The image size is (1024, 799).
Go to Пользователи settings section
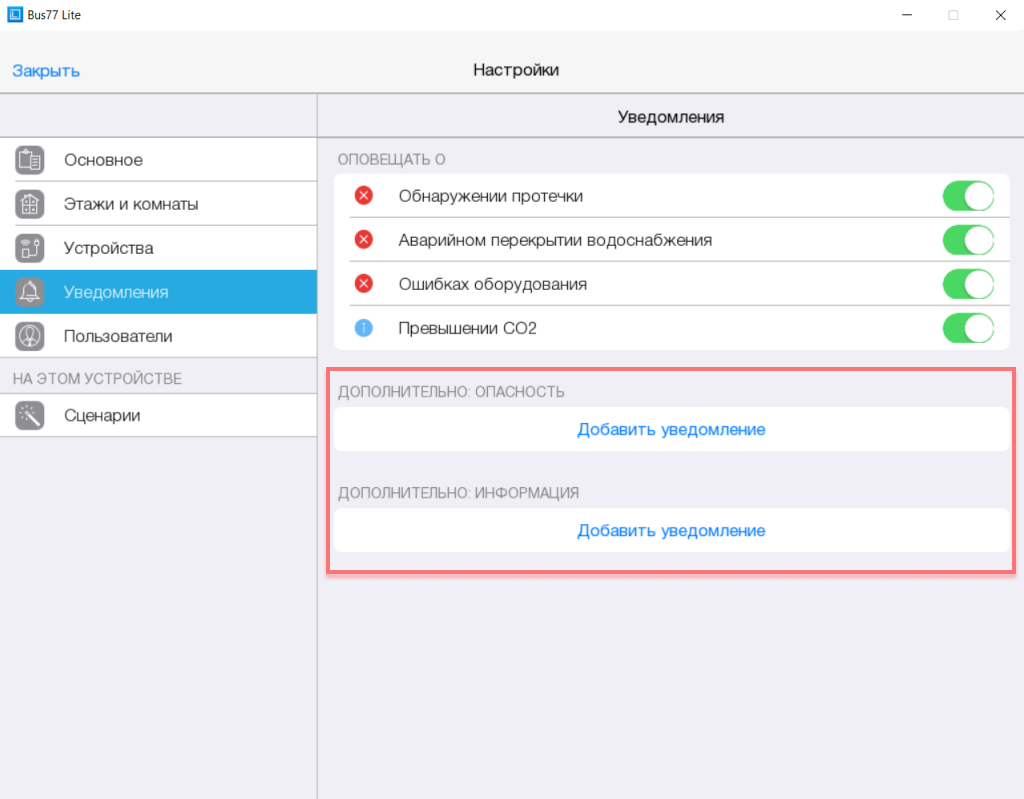pos(118,336)
